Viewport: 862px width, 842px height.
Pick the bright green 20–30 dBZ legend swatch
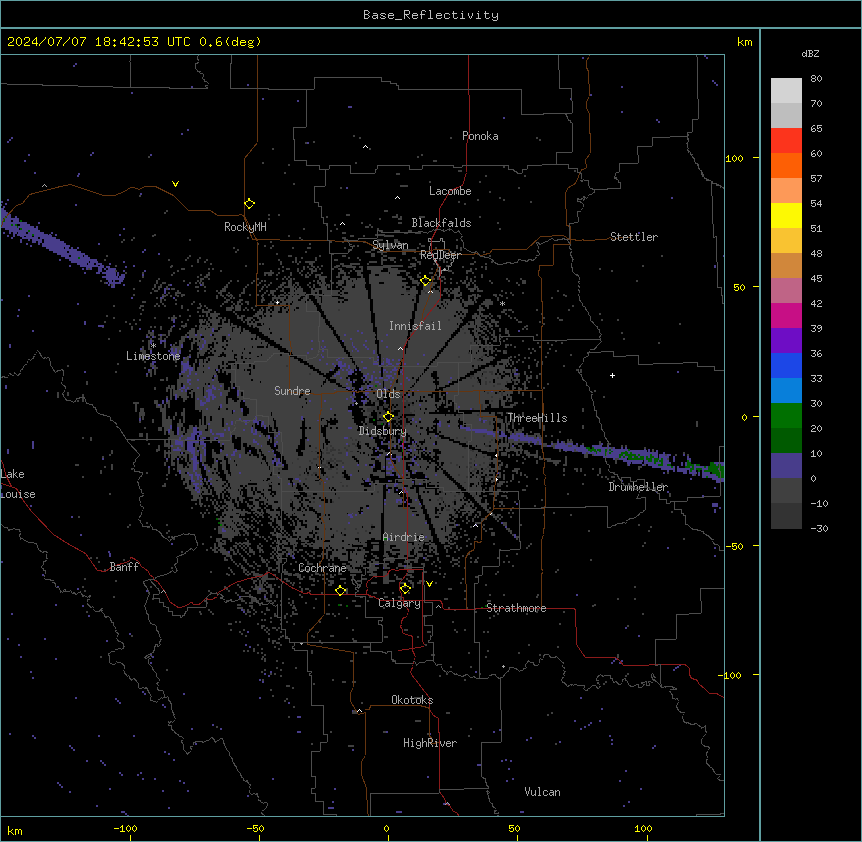click(786, 416)
